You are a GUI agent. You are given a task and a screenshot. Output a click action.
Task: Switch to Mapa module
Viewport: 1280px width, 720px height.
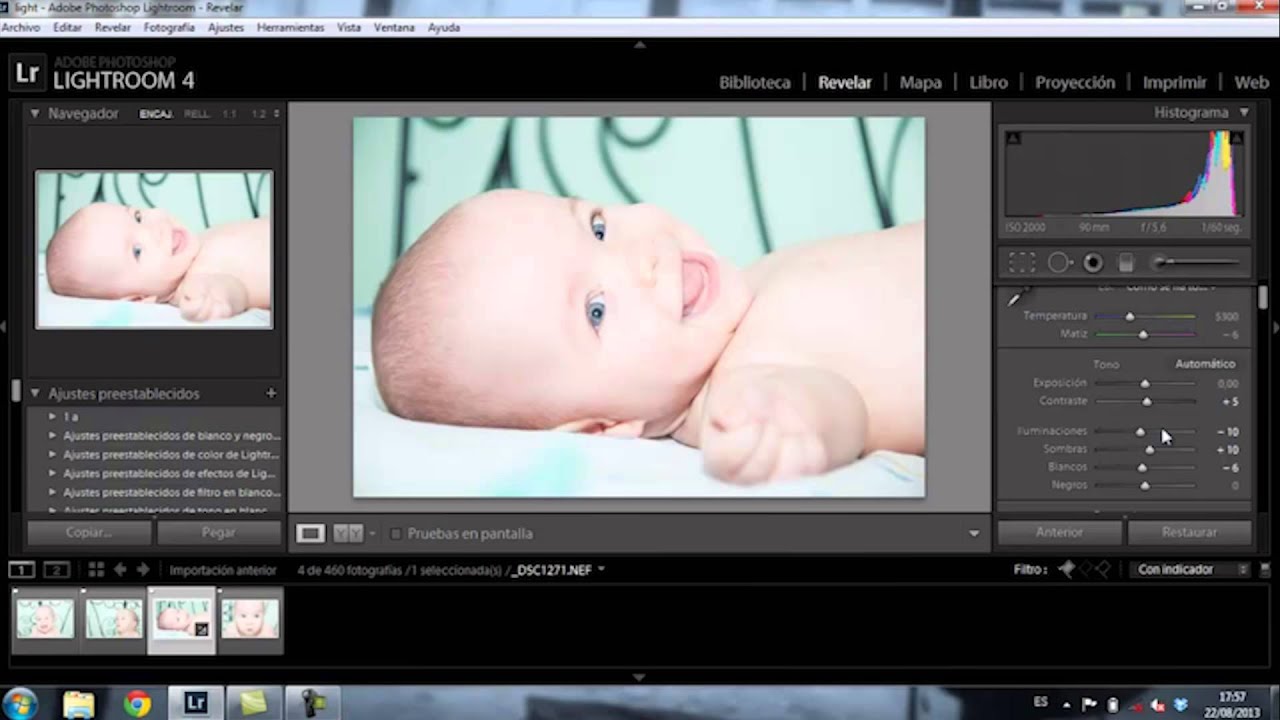point(920,83)
